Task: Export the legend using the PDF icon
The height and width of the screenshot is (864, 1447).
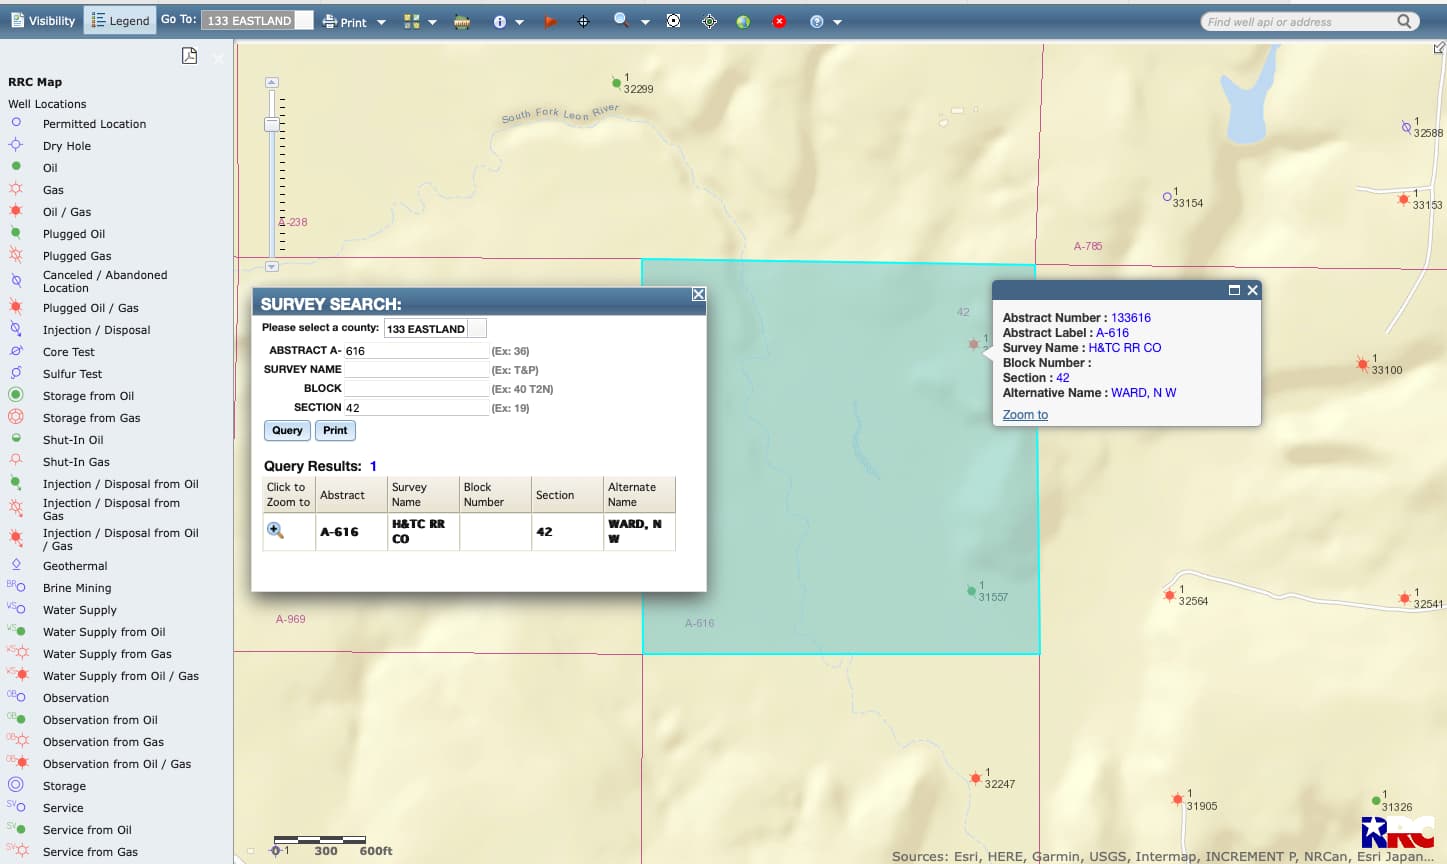Action: pyautogui.click(x=189, y=56)
